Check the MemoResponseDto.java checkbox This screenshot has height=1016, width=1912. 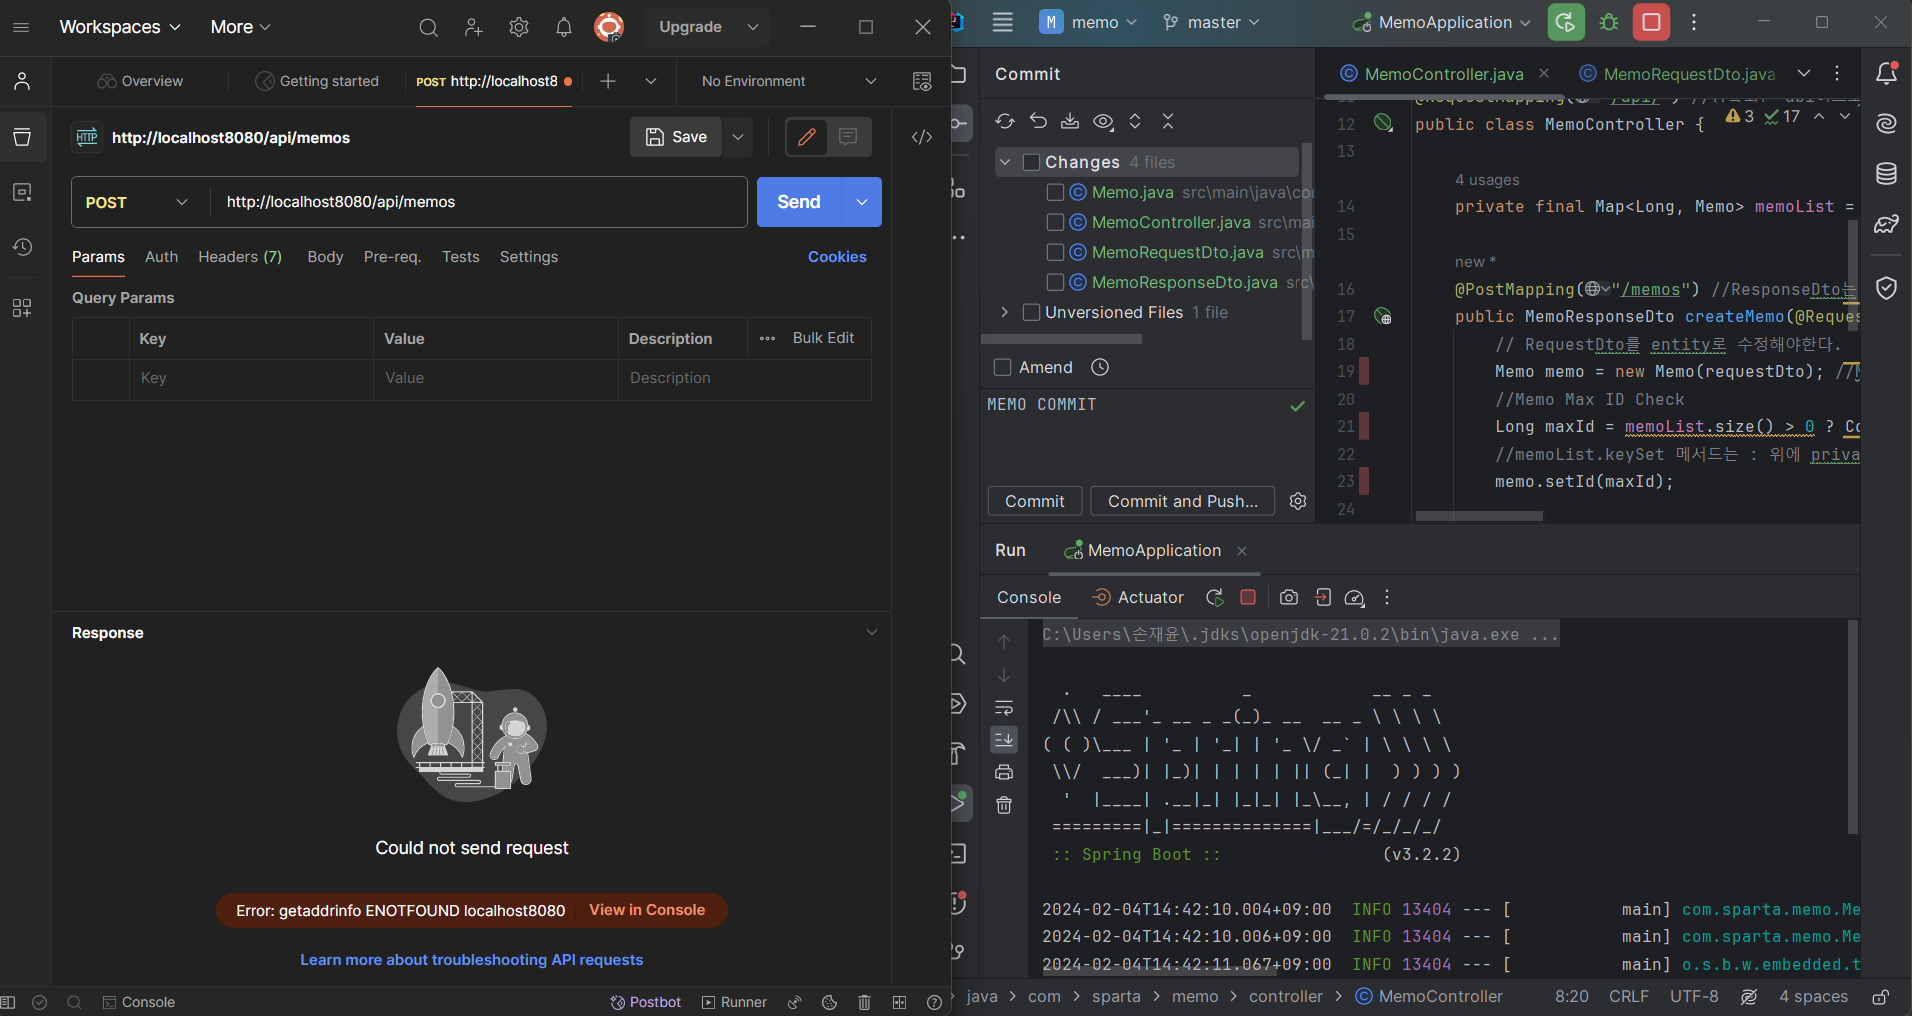1055,282
